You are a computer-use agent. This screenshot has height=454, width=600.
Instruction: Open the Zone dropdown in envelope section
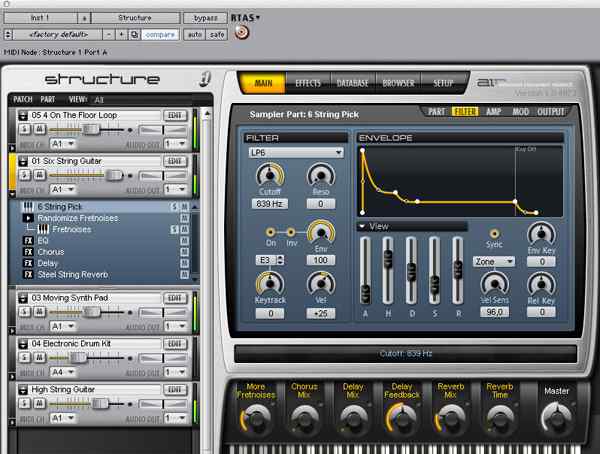(x=494, y=261)
